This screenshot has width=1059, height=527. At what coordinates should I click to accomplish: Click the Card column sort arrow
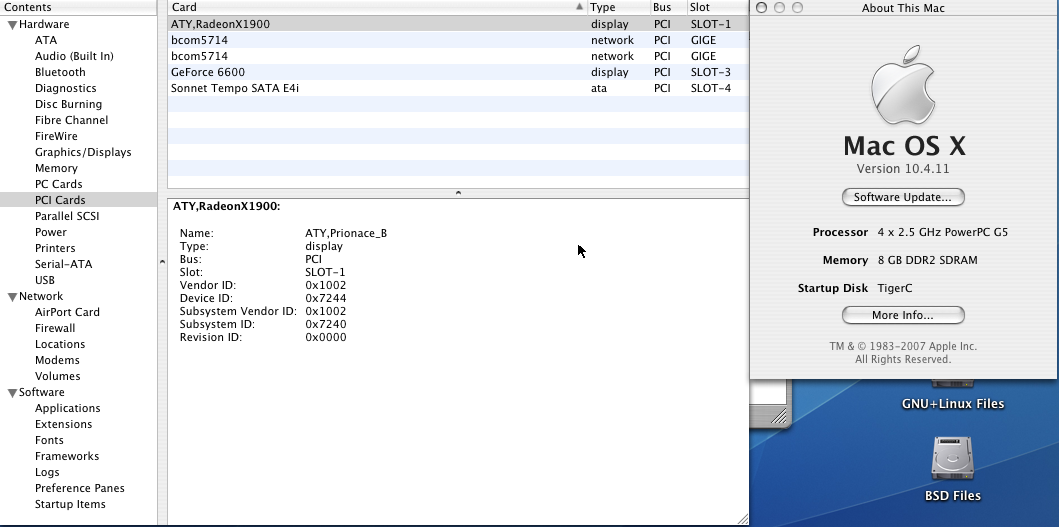(x=579, y=7)
